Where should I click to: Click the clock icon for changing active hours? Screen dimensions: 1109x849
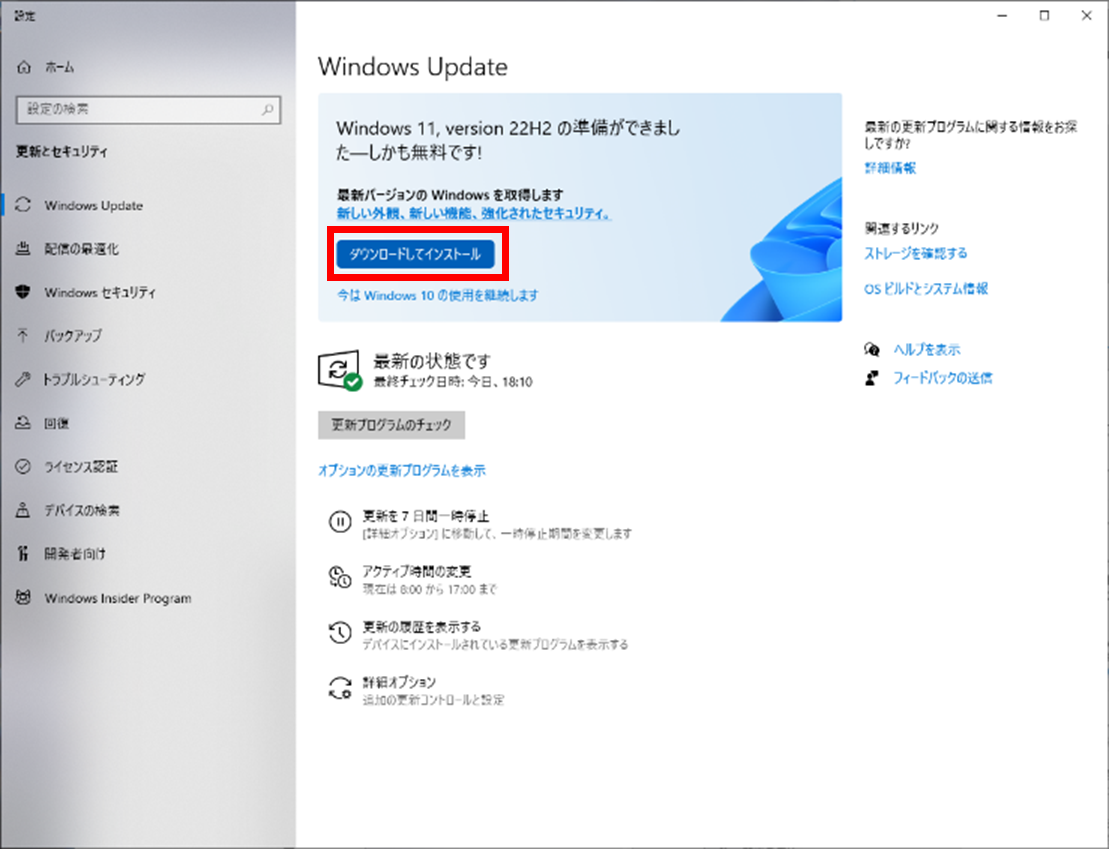point(340,577)
